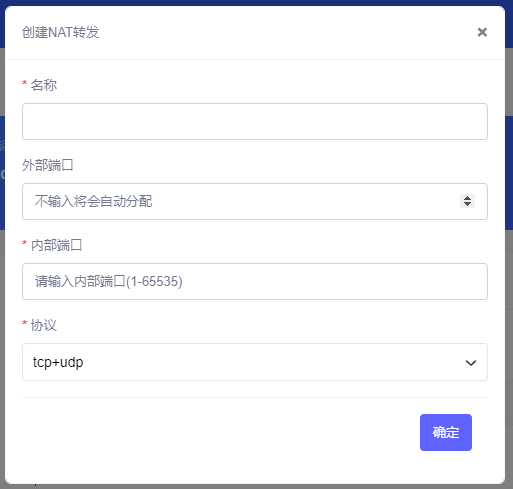Select the tcp+udp value text
This screenshot has height=489, width=513.
pyautogui.click(x=58, y=362)
